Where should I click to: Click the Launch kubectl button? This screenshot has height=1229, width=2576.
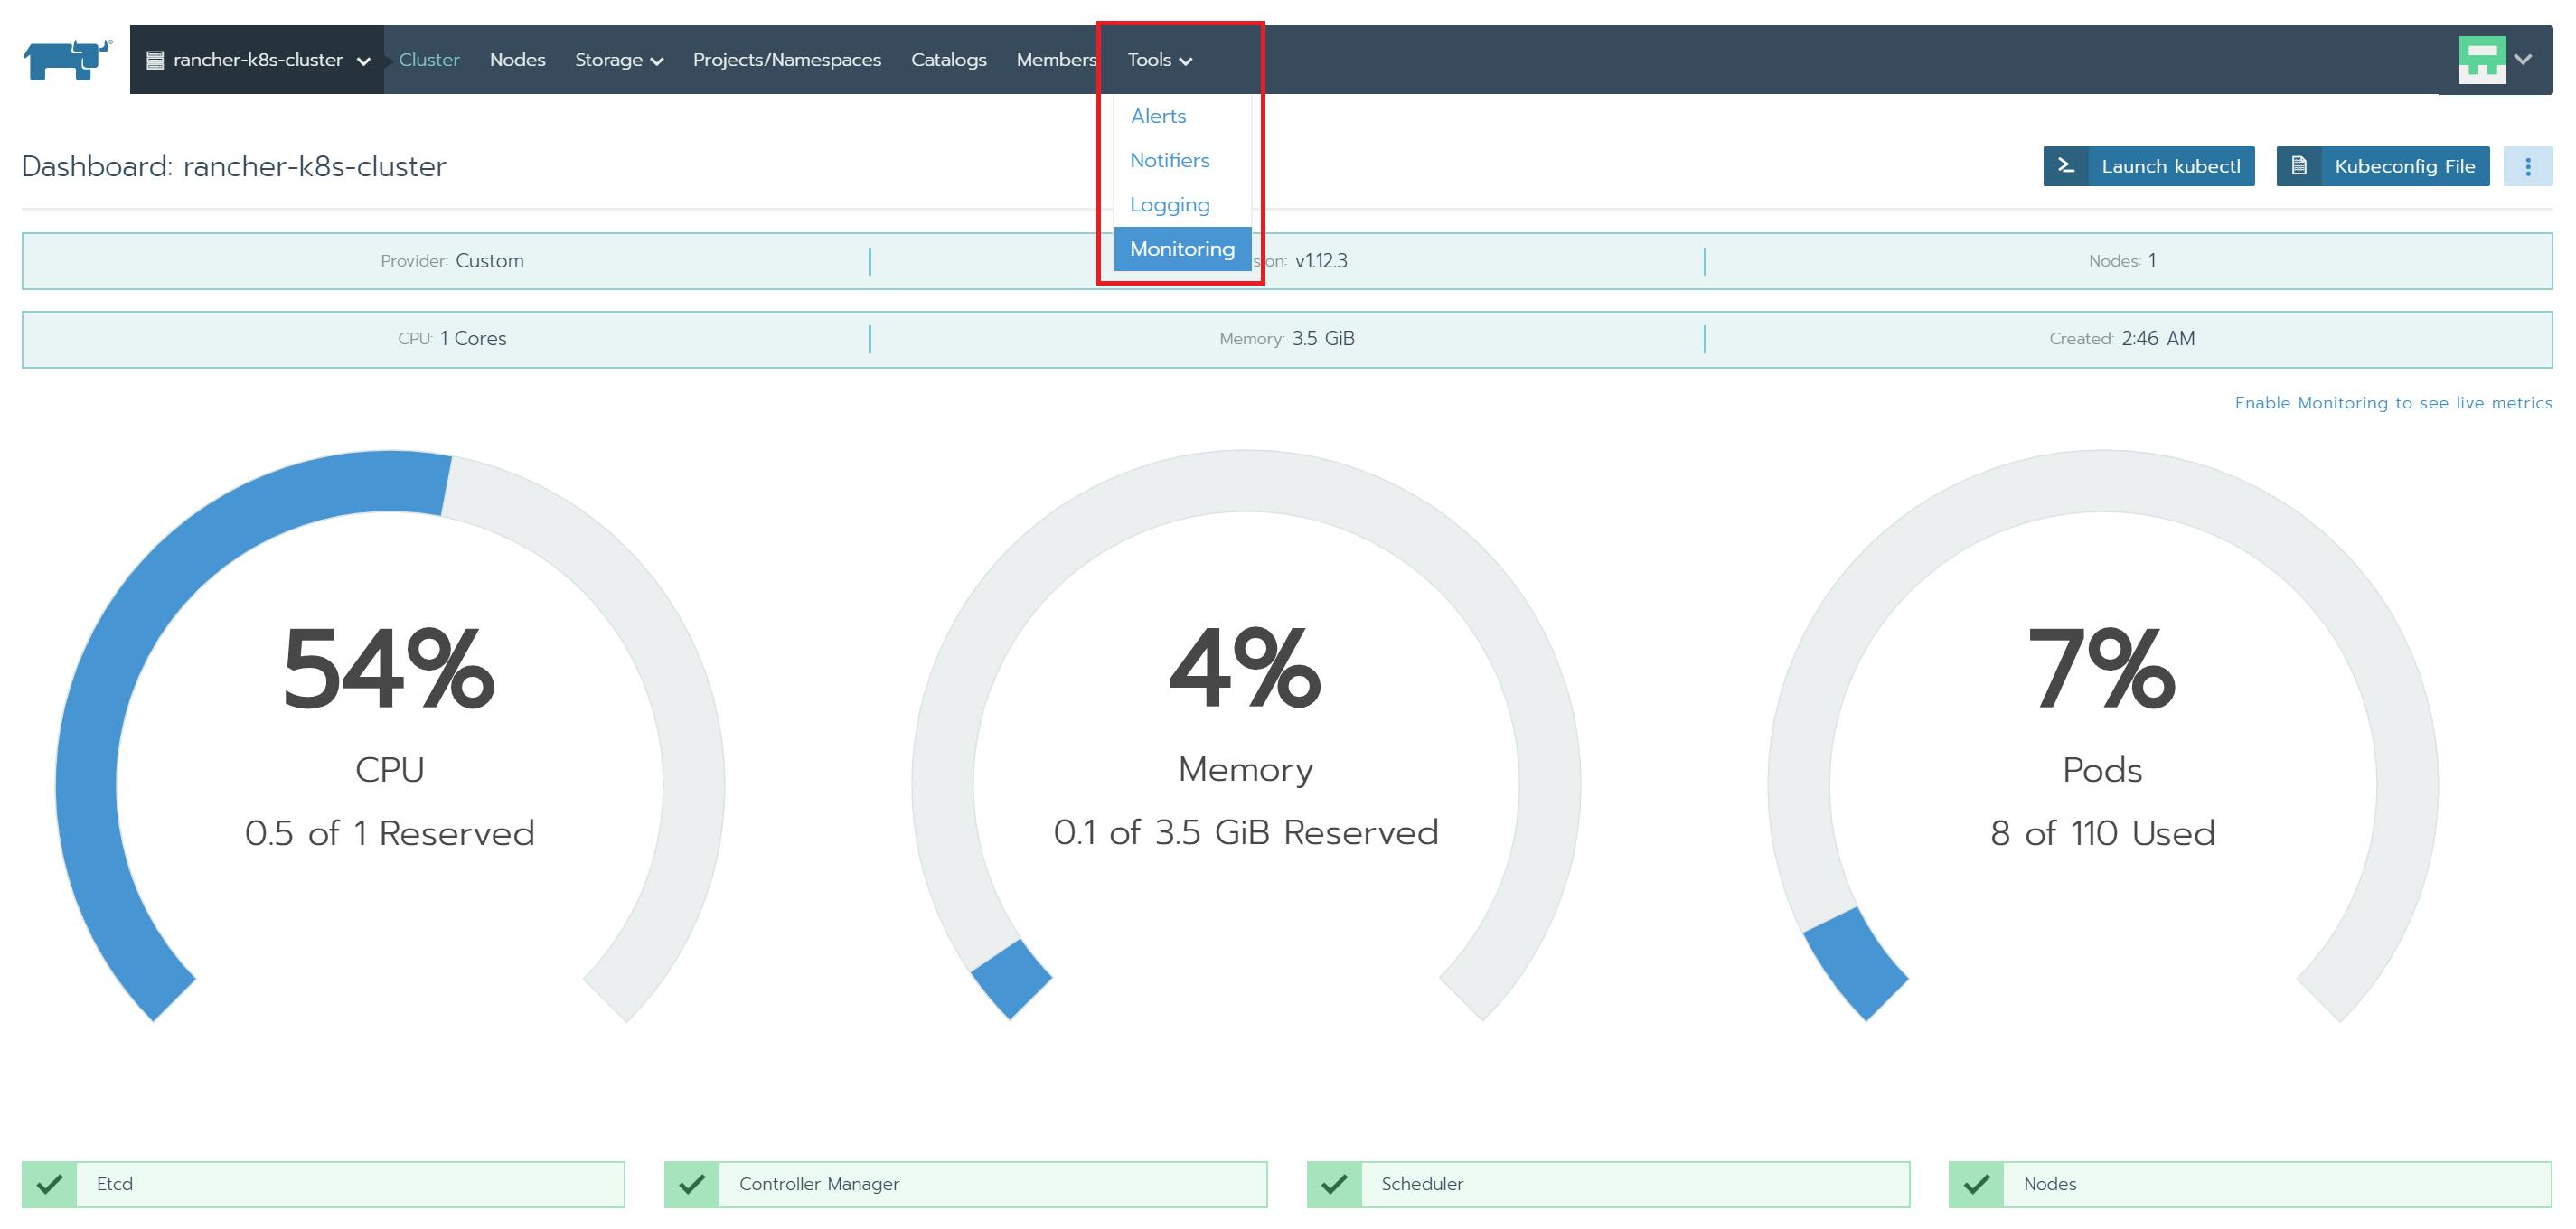pyautogui.click(x=2148, y=166)
